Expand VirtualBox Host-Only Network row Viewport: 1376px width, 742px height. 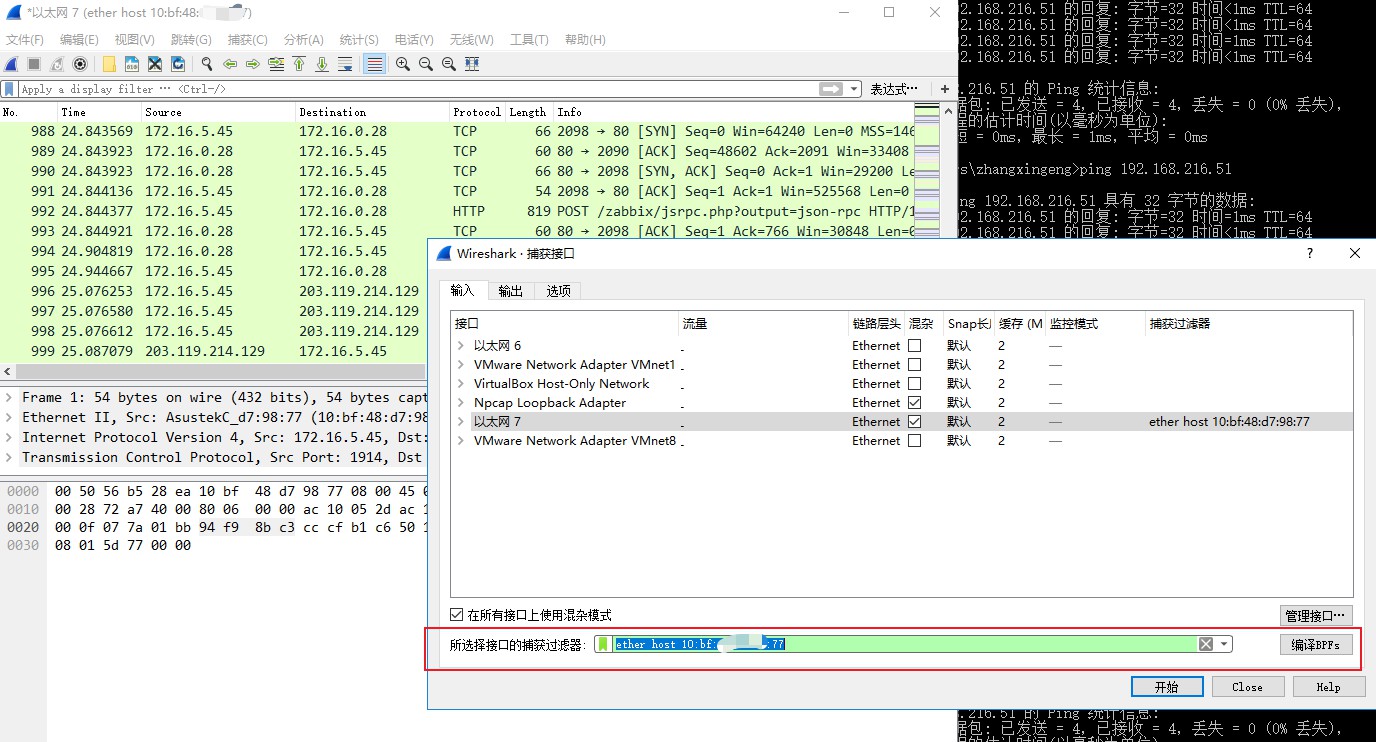click(461, 384)
